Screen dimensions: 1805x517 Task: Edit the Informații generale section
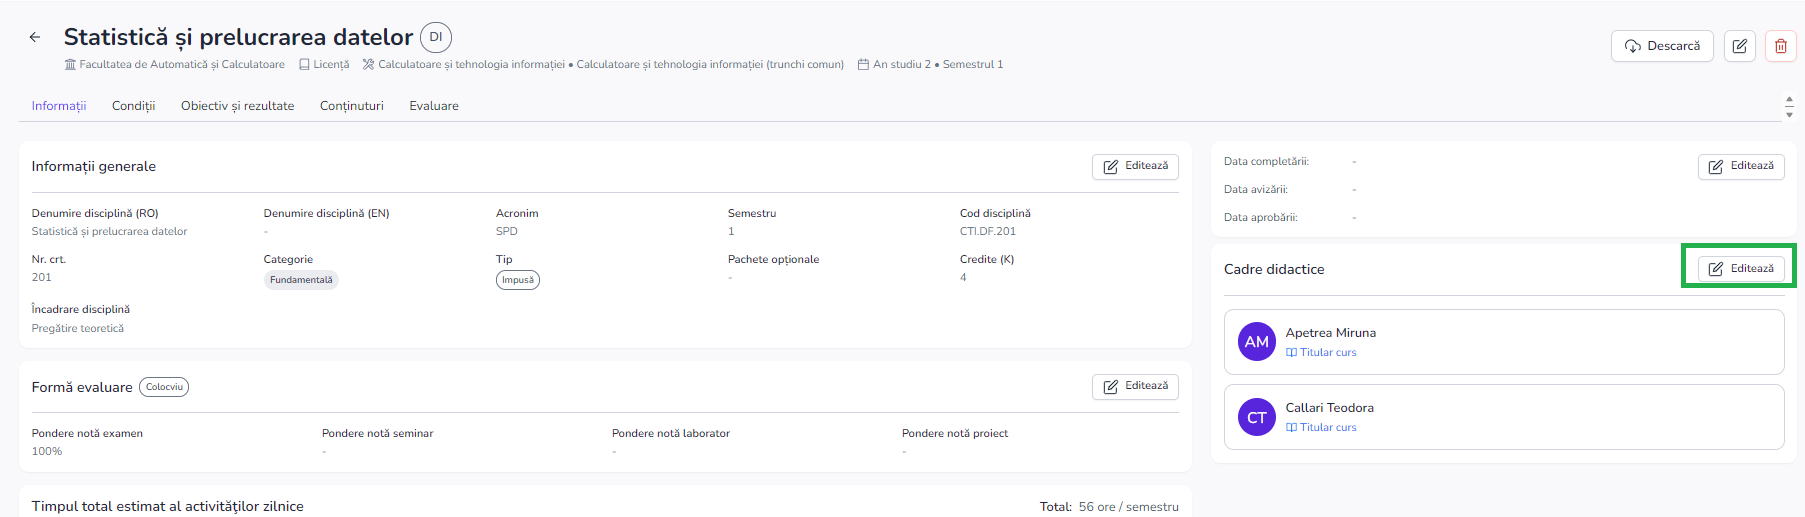pyautogui.click(x=1135, y=166)
